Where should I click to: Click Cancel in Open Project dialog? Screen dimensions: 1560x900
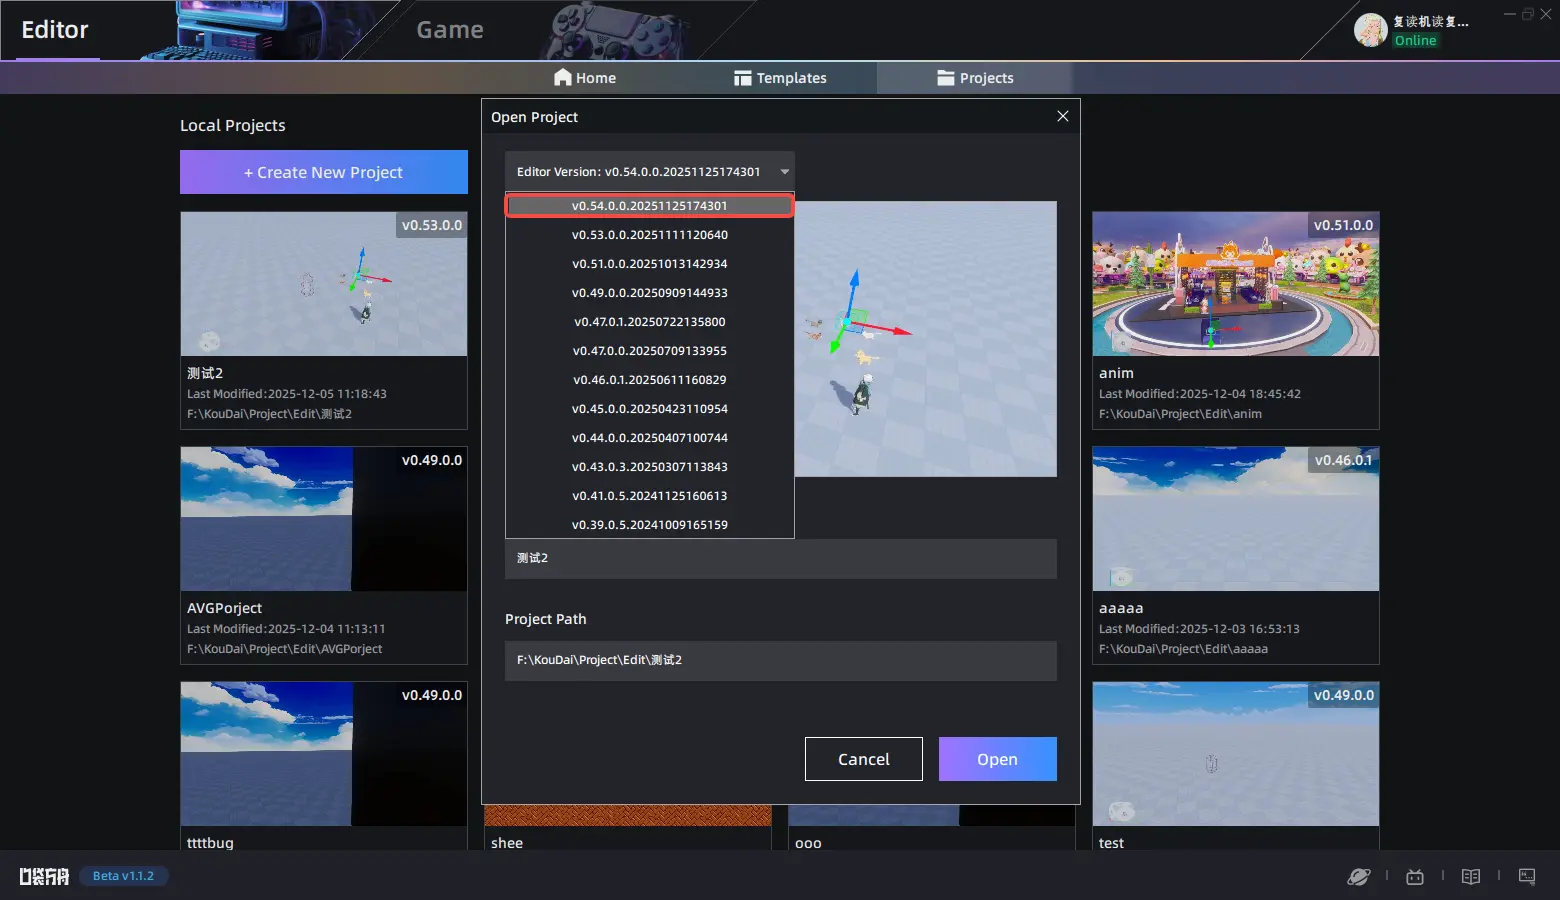tap(863, 759)
